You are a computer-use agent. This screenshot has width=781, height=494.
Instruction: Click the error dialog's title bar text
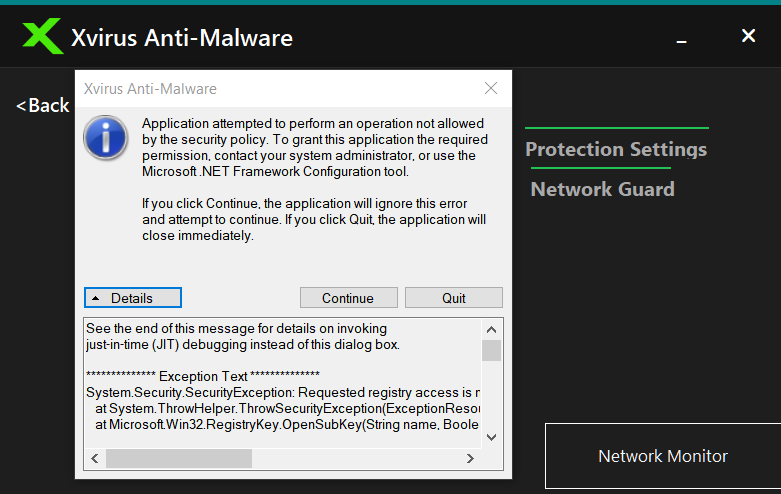(150, 89)
